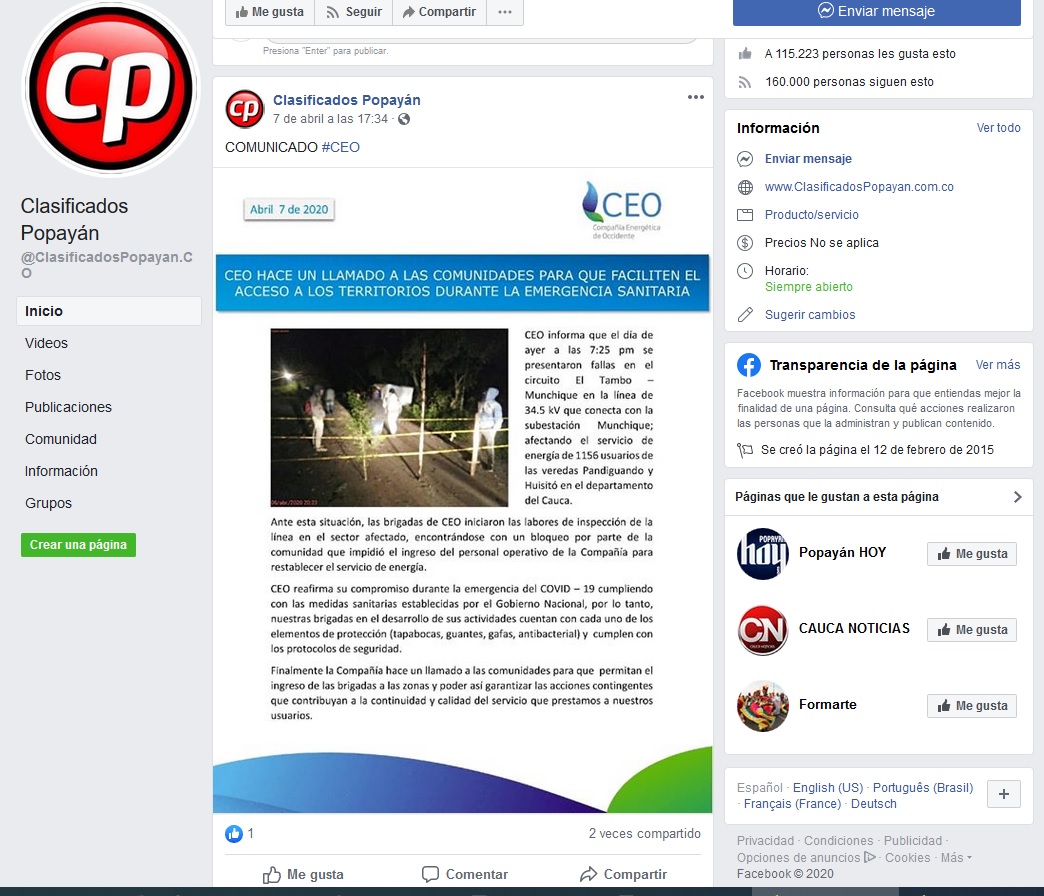Screen dimensions: 1044x896
Task: Open post options three-dot menu
Action: [x=696, y=97]
